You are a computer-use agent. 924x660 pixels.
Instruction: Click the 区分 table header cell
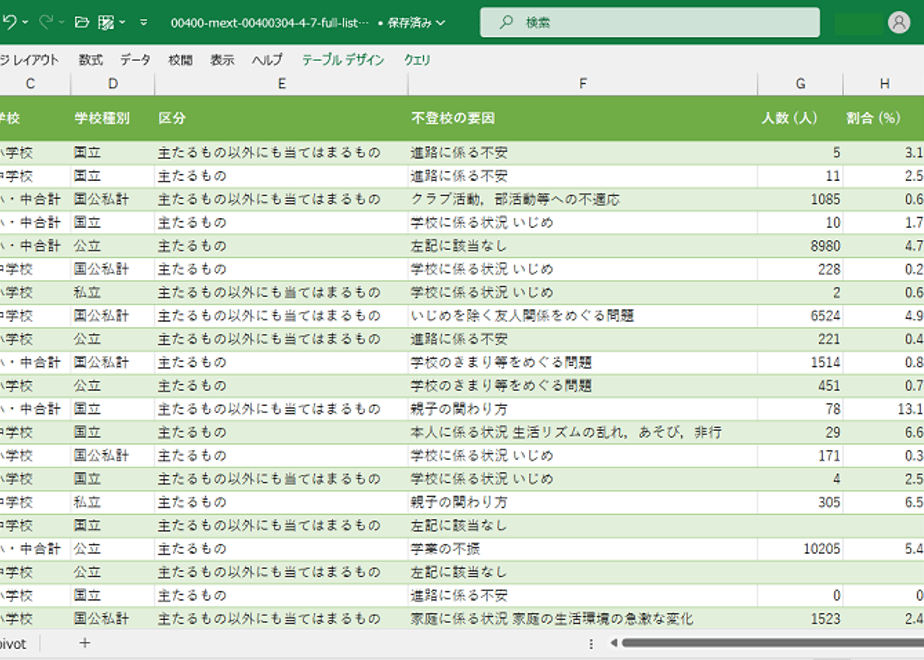tap(281, 118)
